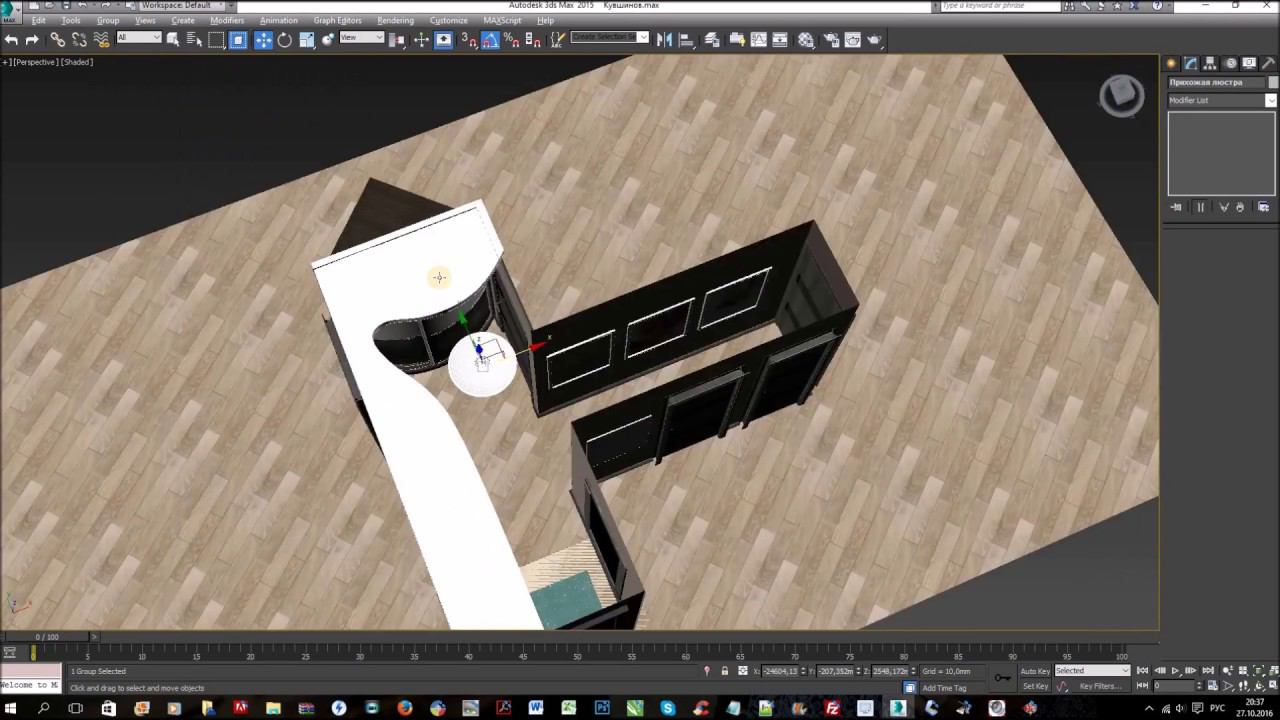This screenshot has width=1280, height=720.
Task: Activate the Select and Uniform Scale tool
Action: [307, 40]
